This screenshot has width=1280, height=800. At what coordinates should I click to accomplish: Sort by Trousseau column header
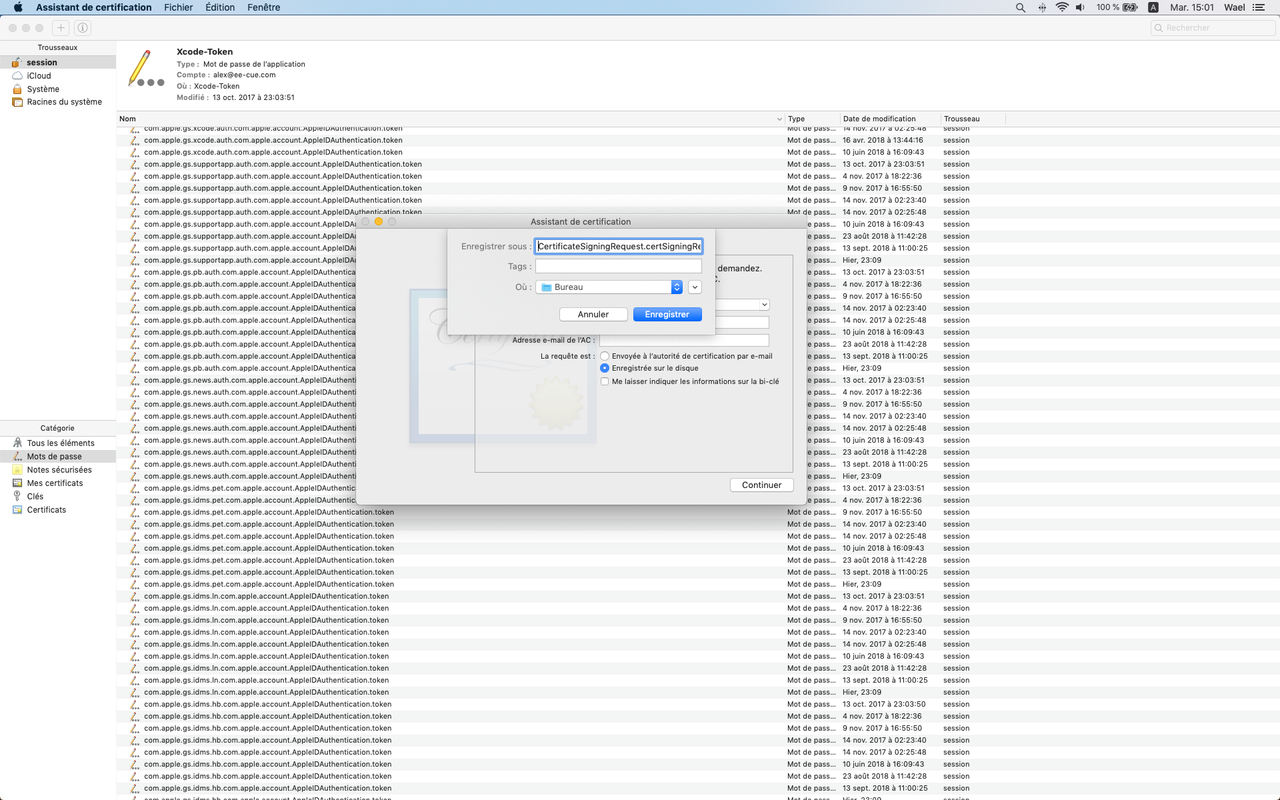tap(973, 119)
